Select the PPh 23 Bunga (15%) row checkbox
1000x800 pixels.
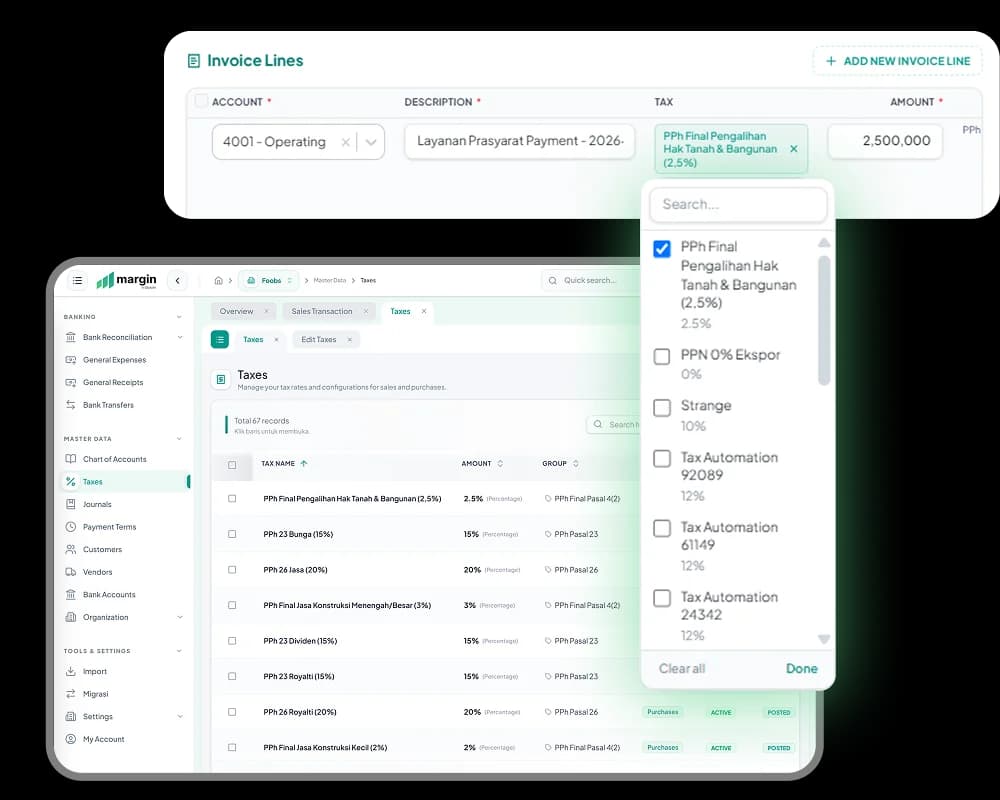[232, 534]
